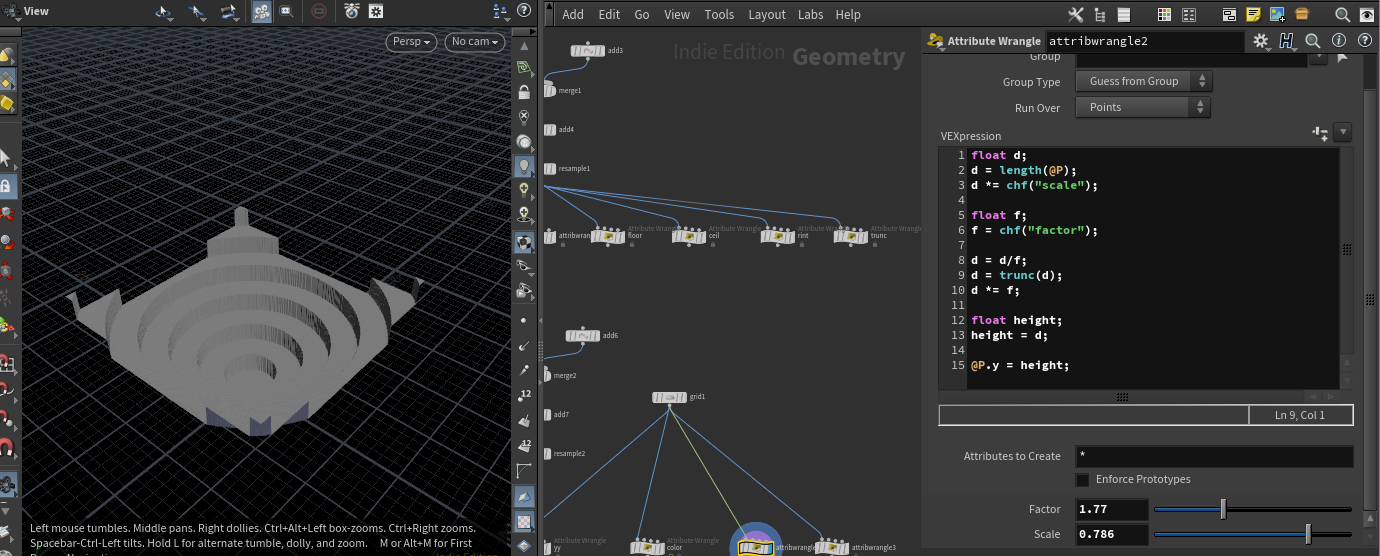Click the node name field attribwrangle2
Image resolution: width=1380 pixels, height=556 pixels.
(1144, 41)
